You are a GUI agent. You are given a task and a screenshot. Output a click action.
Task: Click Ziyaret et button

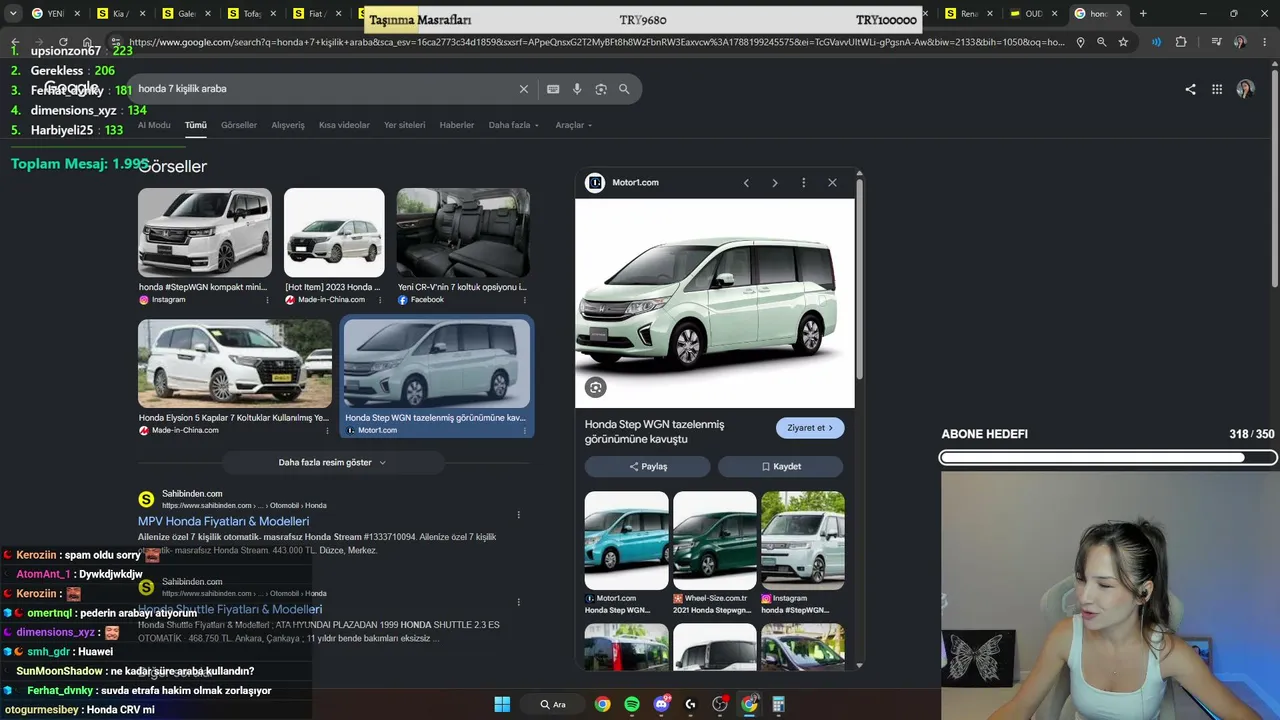click(x=810, y=428)
